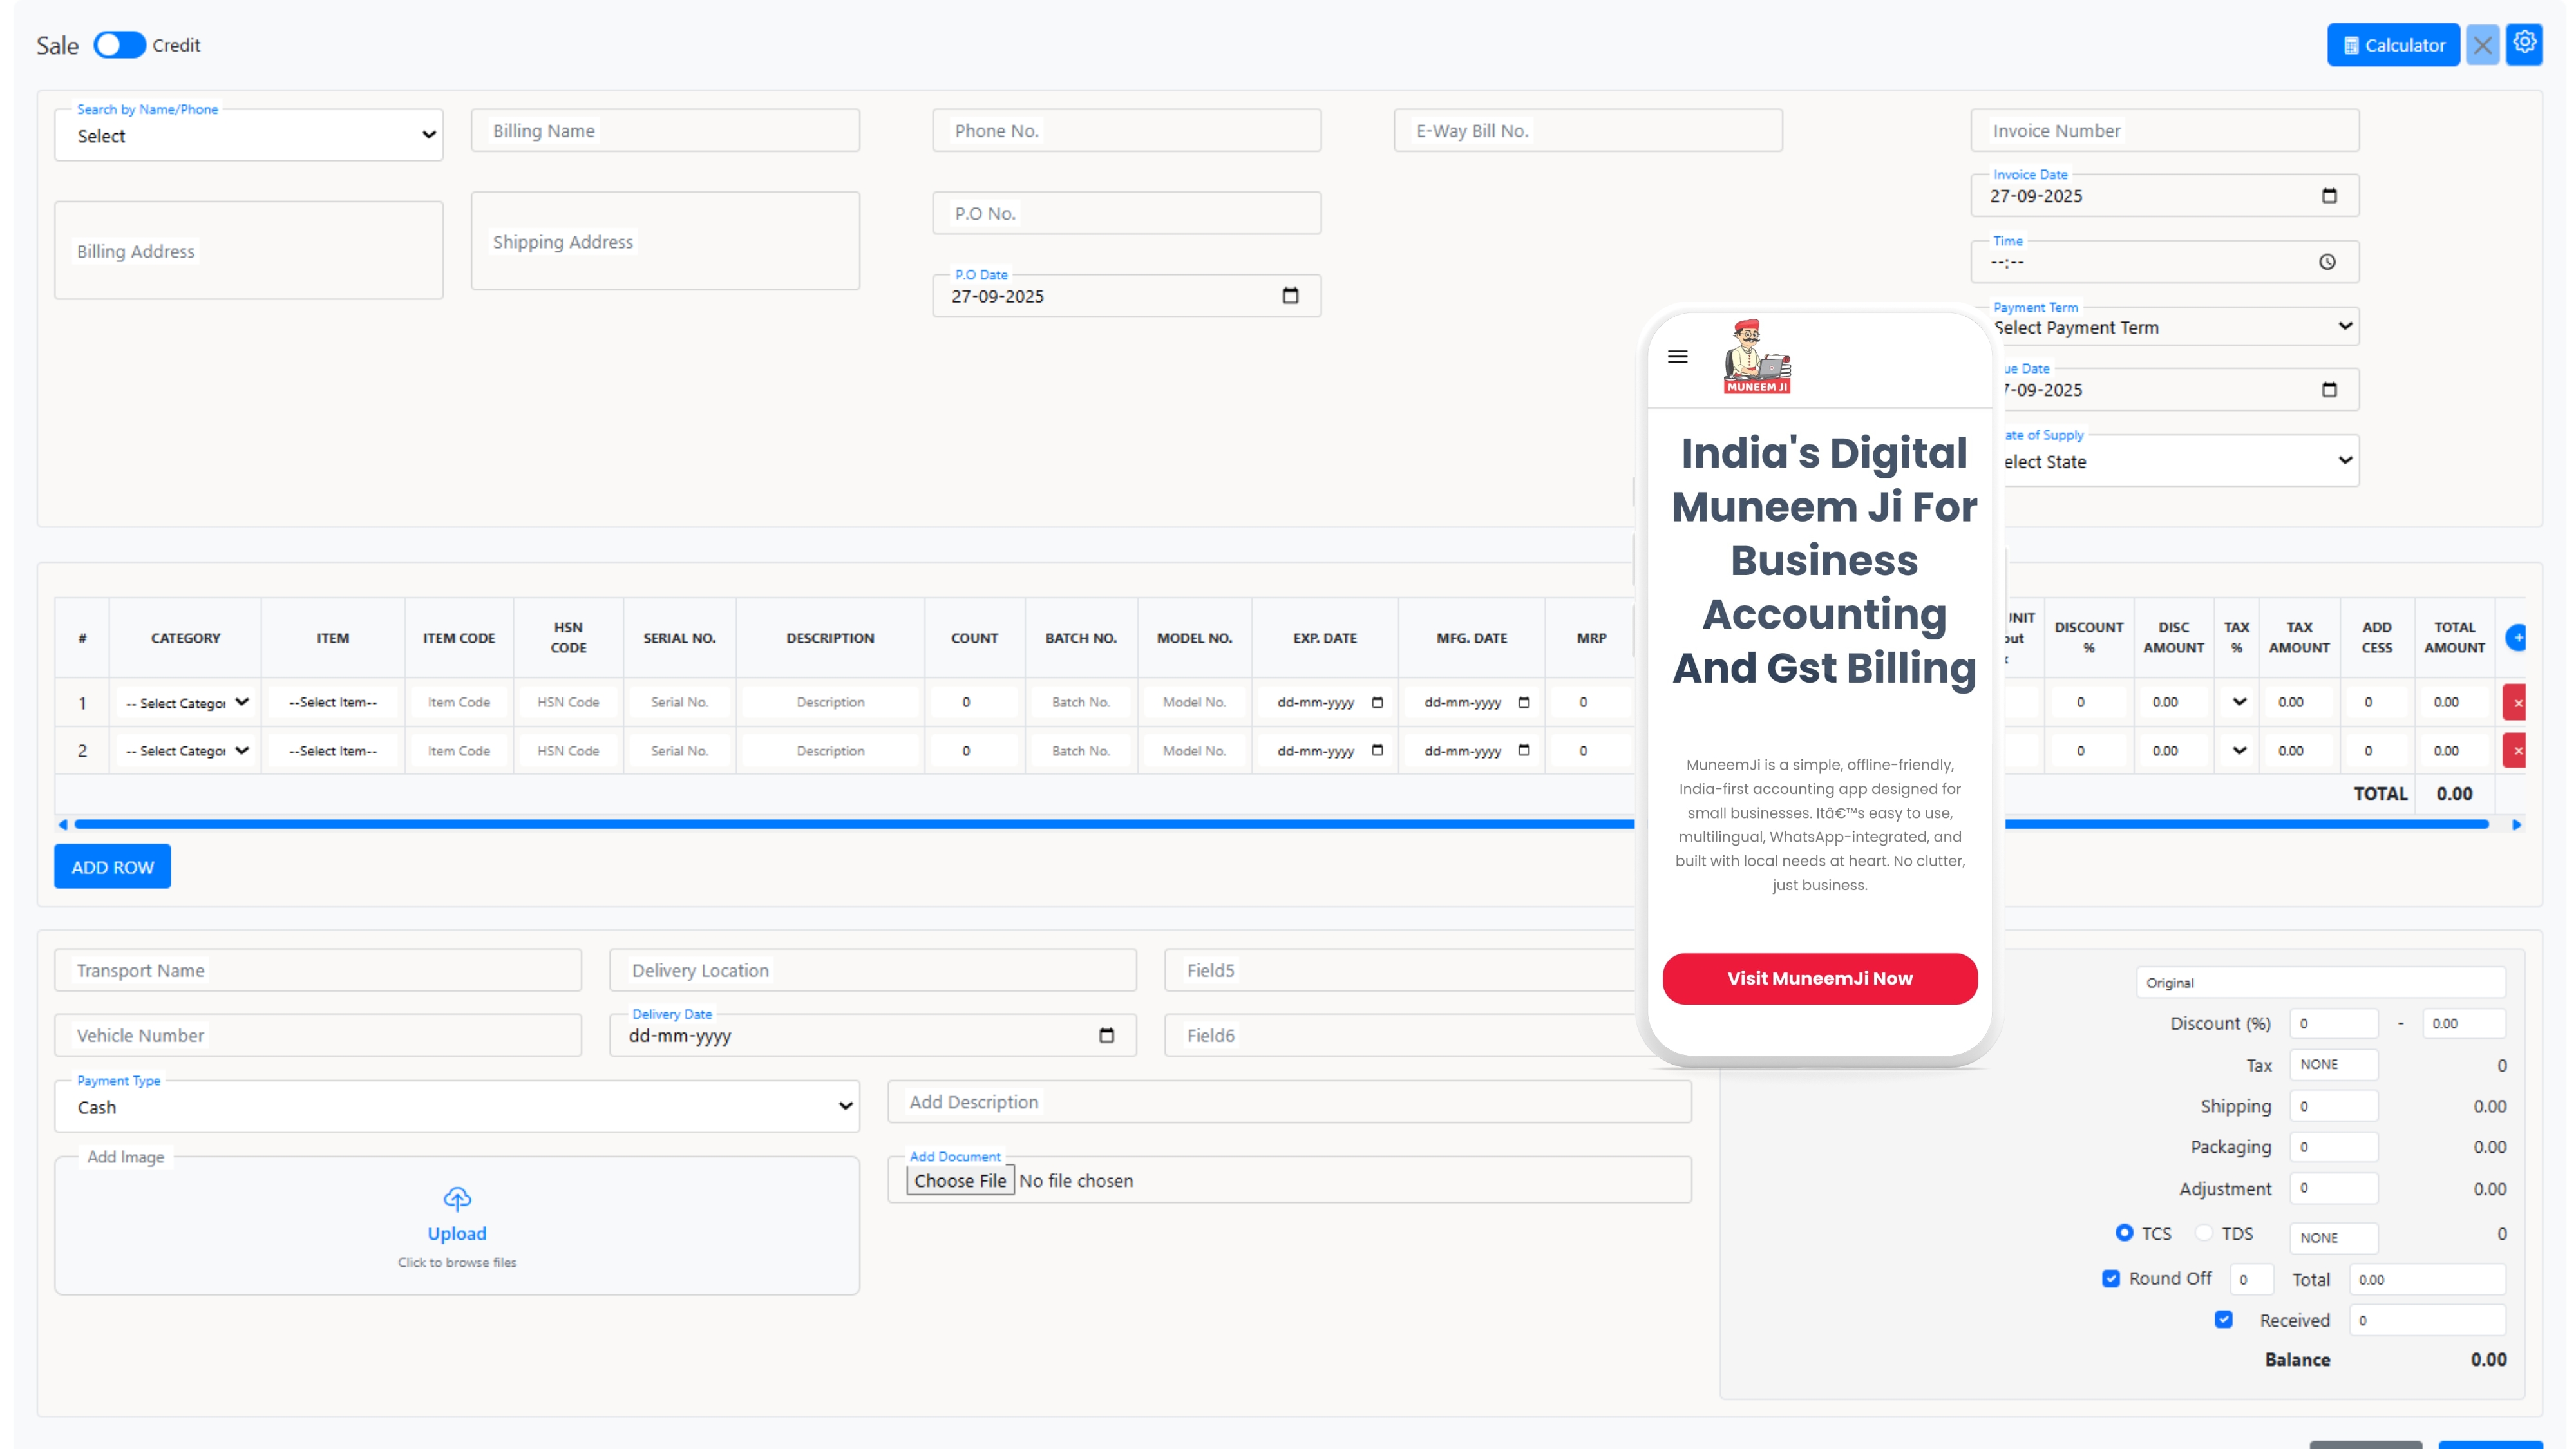2576x1449 pixels.
Task: Focus the P.O No. field
Action: point(1127,213)
